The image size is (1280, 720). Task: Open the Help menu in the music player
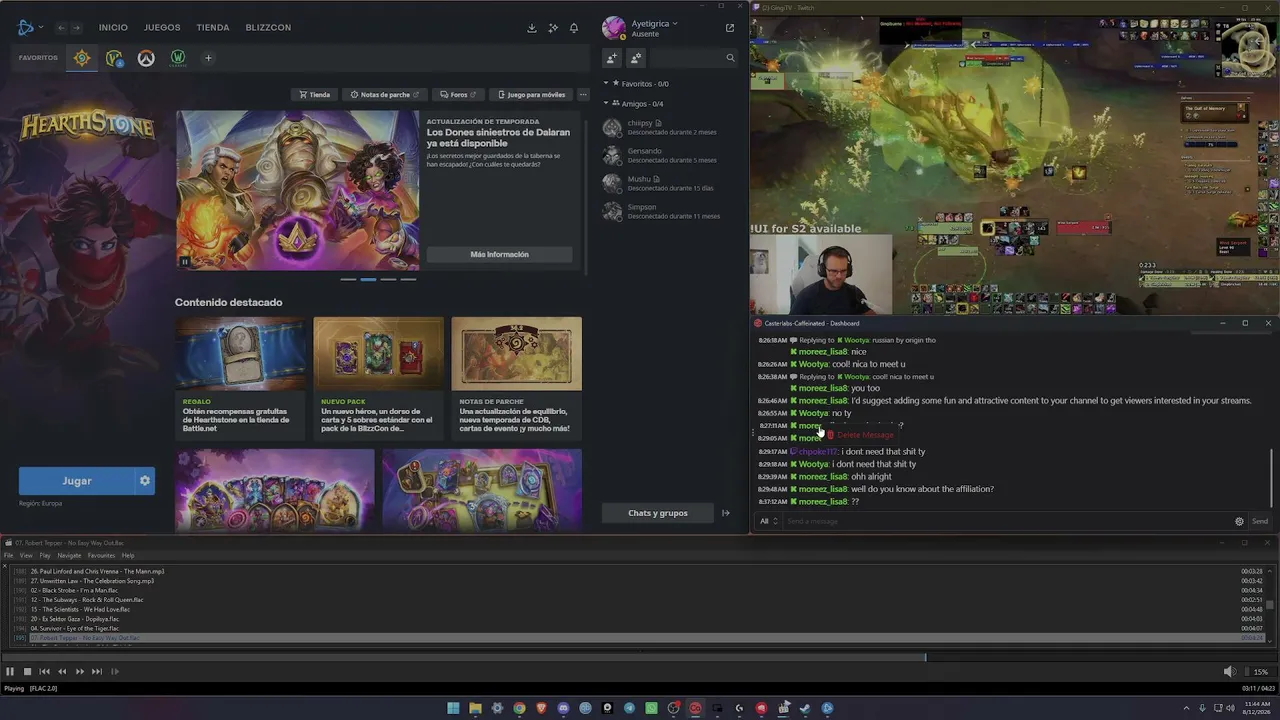(128, 555)
